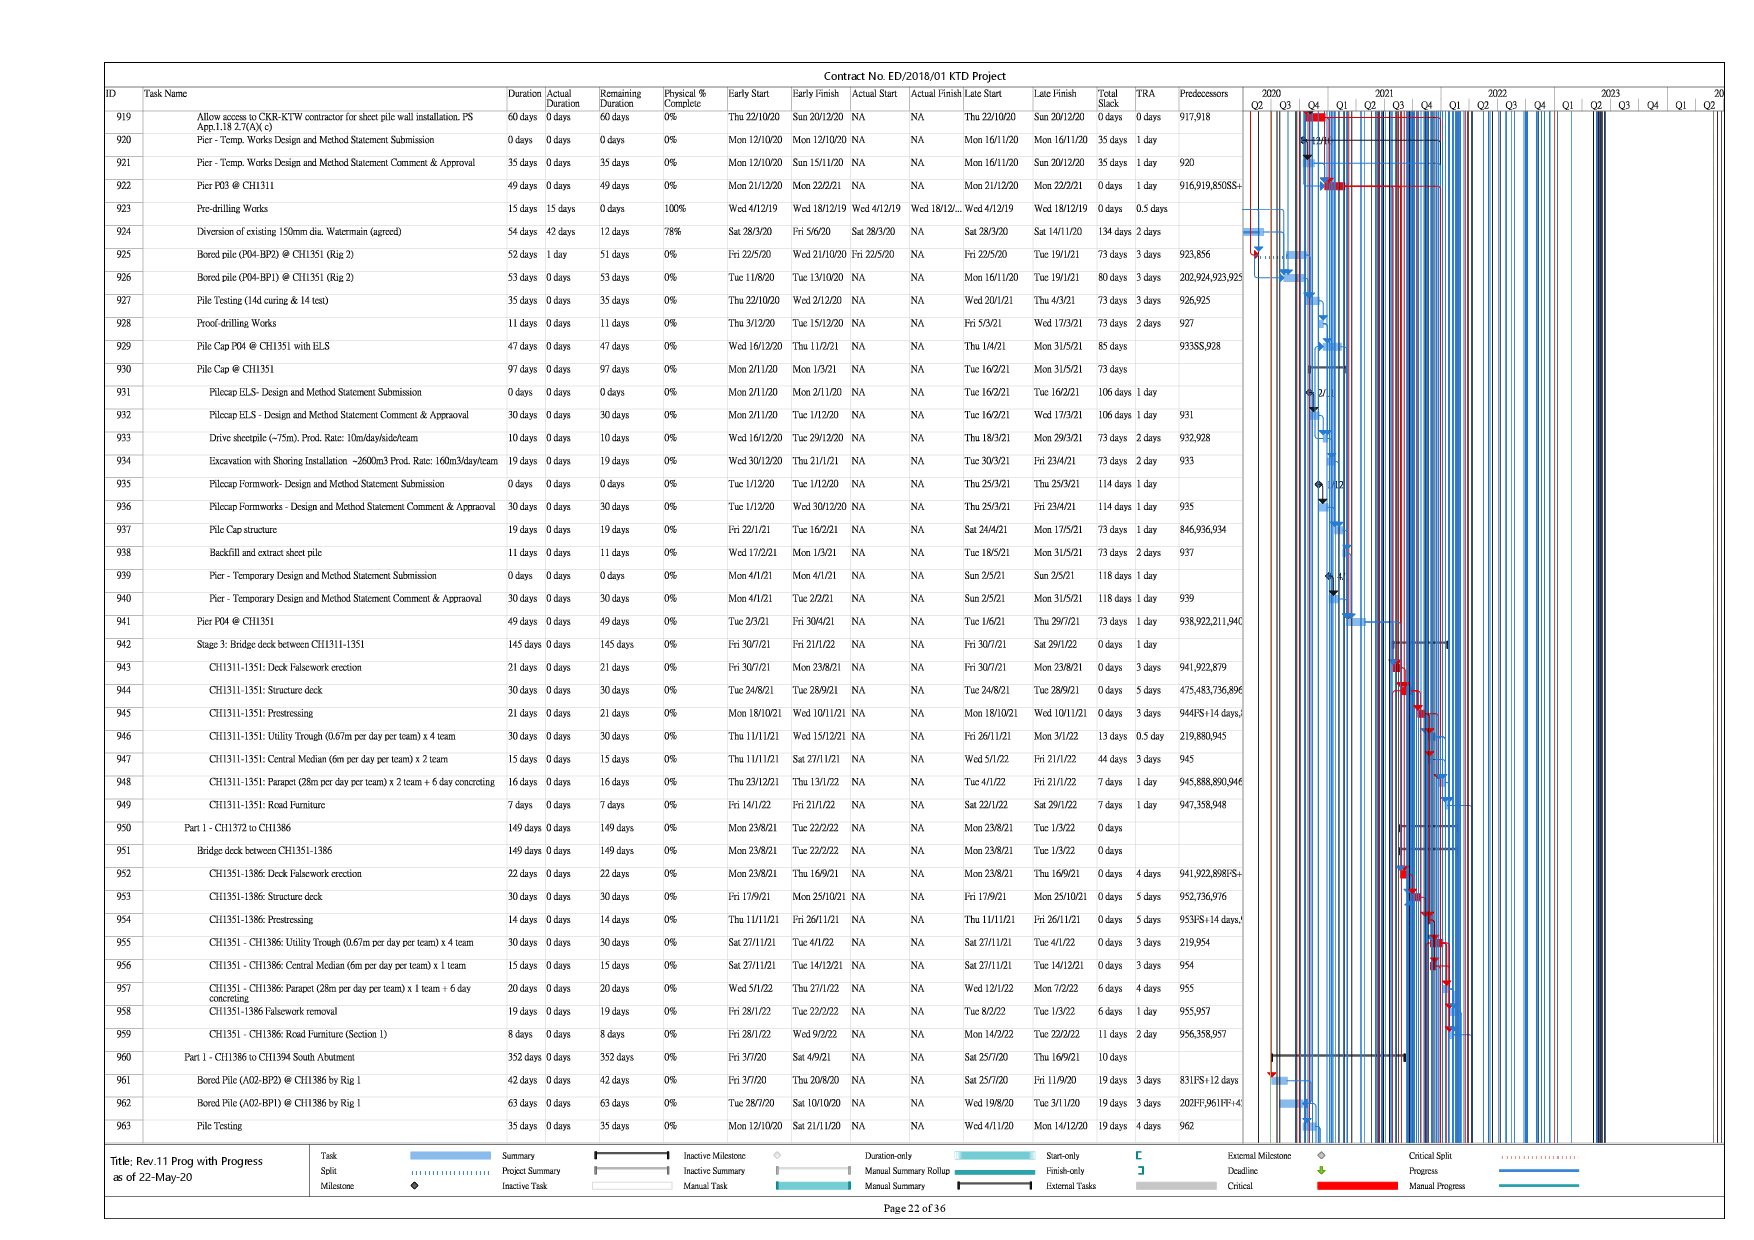The height and width of the screenshot is (1240, 1754).
Task: Click the dotted Split bar symbol in legend
Action: pos(450,1171)
